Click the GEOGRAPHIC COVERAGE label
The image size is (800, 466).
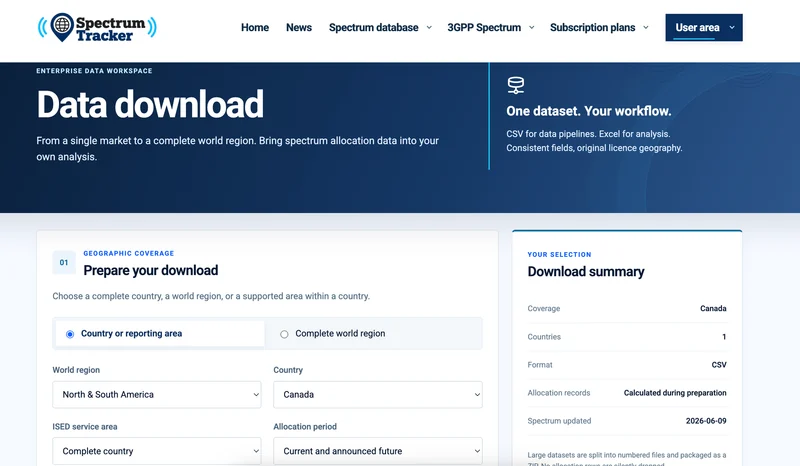[x=129, y=253]
